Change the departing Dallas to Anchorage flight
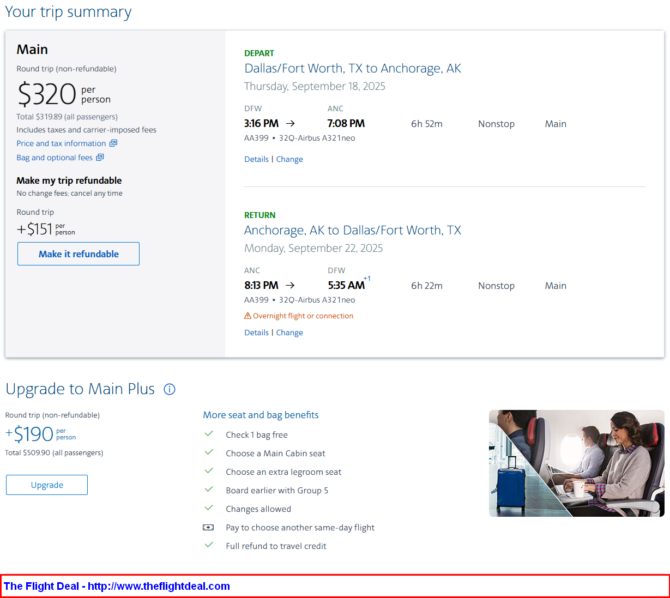Screen dimensions: 670x598 pyautogui.click(x=289, y=159)
